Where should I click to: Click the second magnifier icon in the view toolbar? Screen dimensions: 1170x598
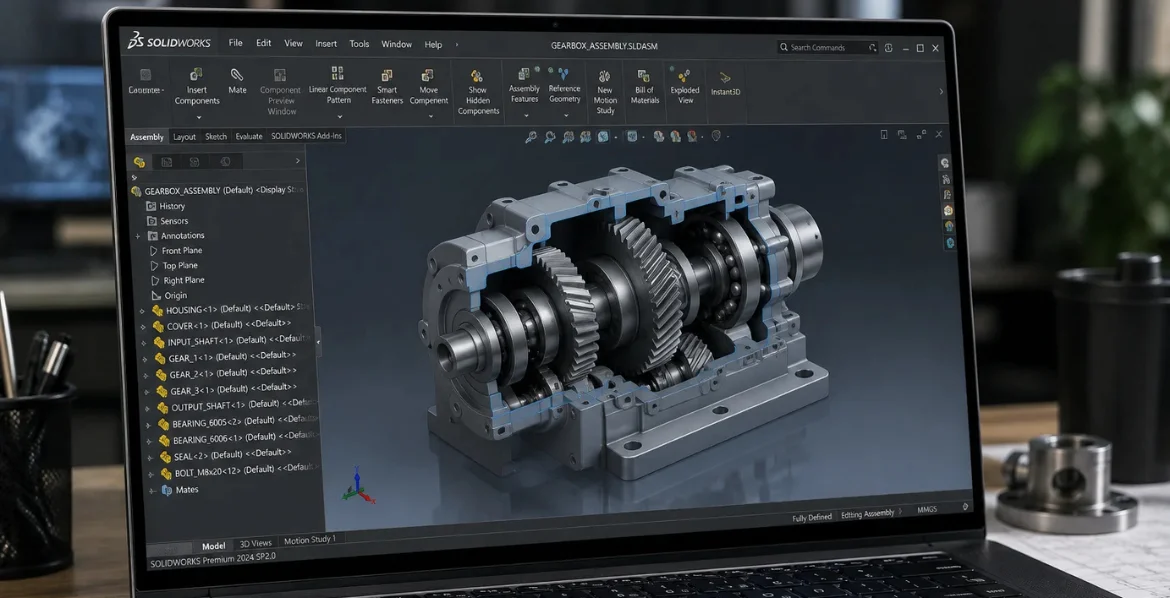click(550, 137)
